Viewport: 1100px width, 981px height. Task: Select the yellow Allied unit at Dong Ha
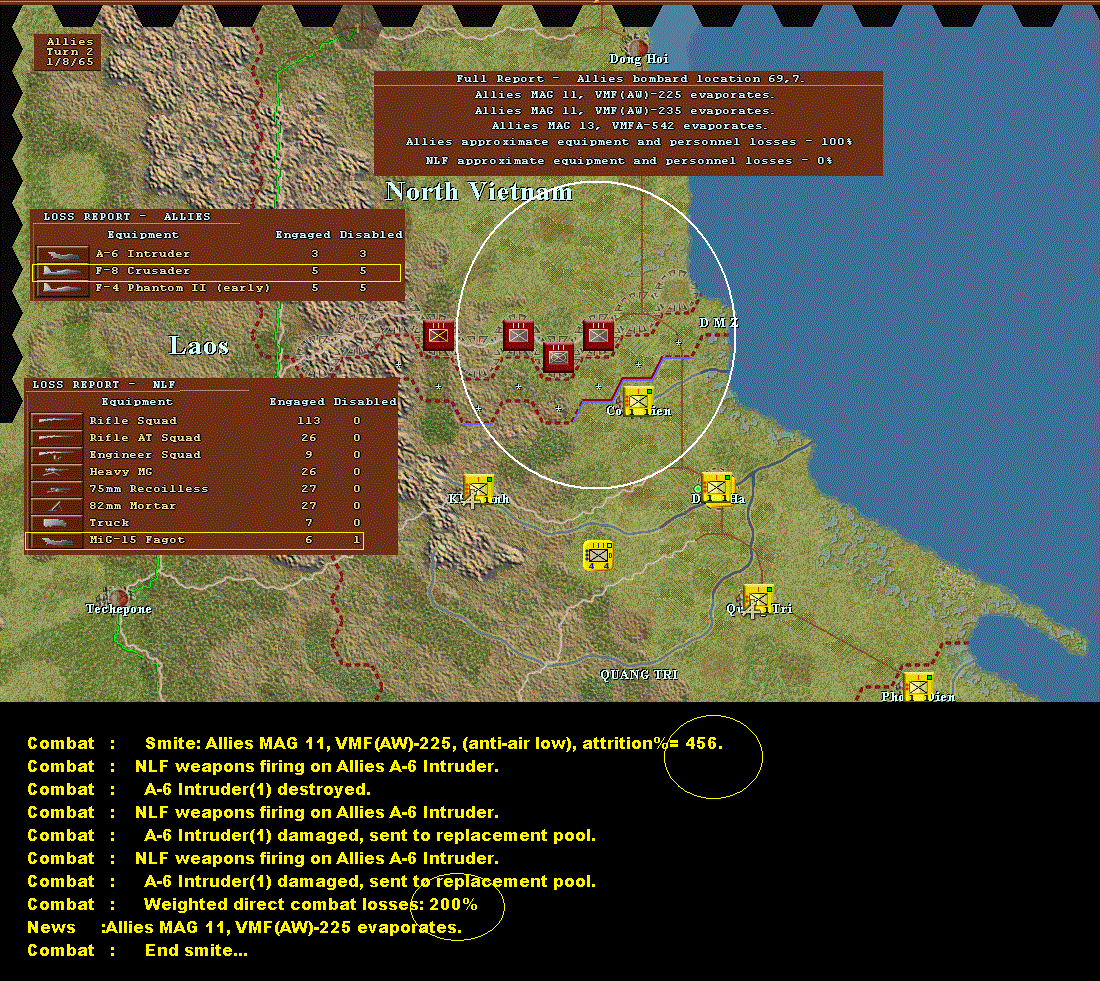pos(718,488)
